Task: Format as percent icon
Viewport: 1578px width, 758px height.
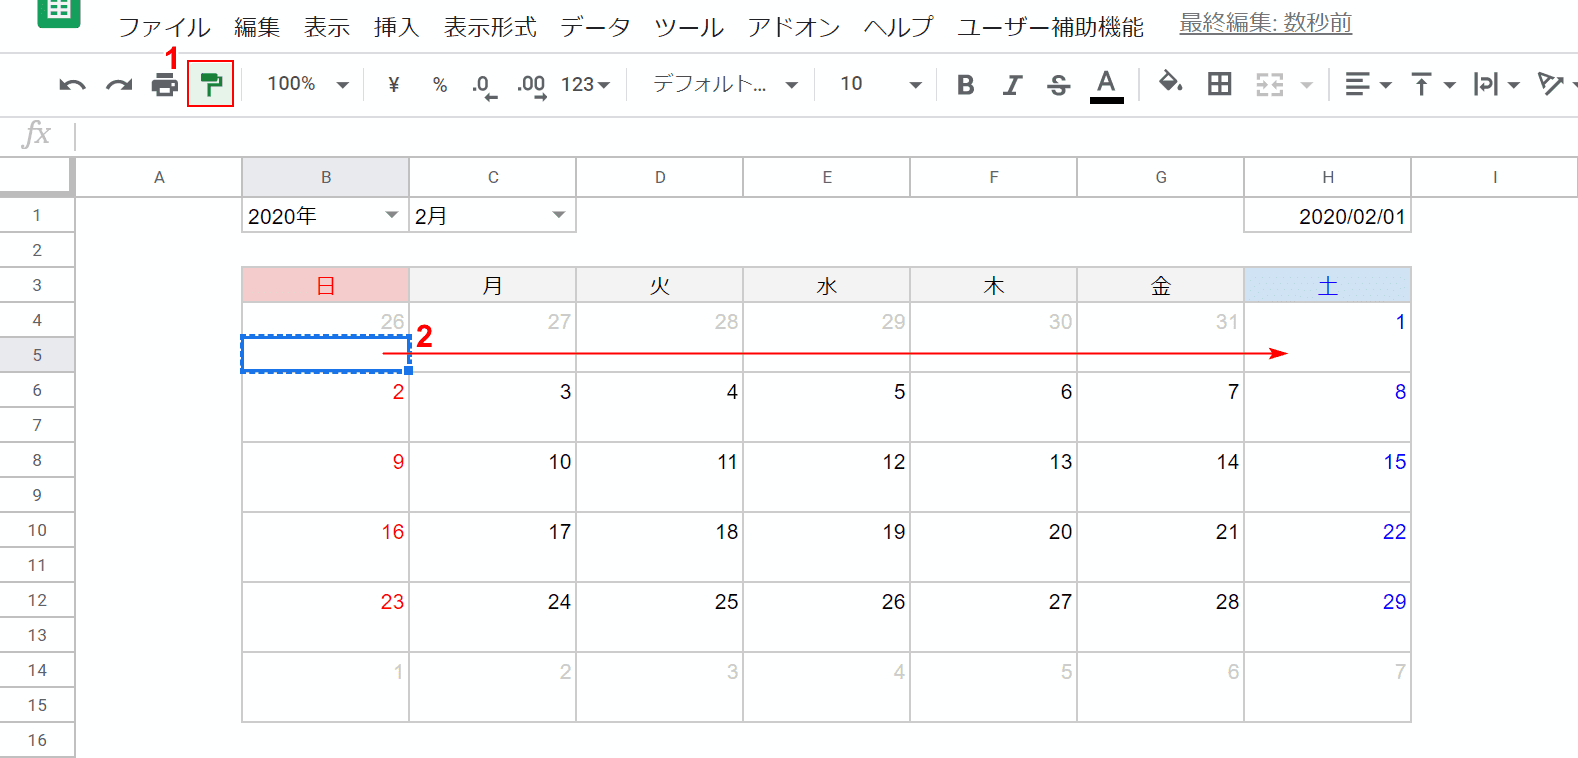Action: (x=440, y=84)
